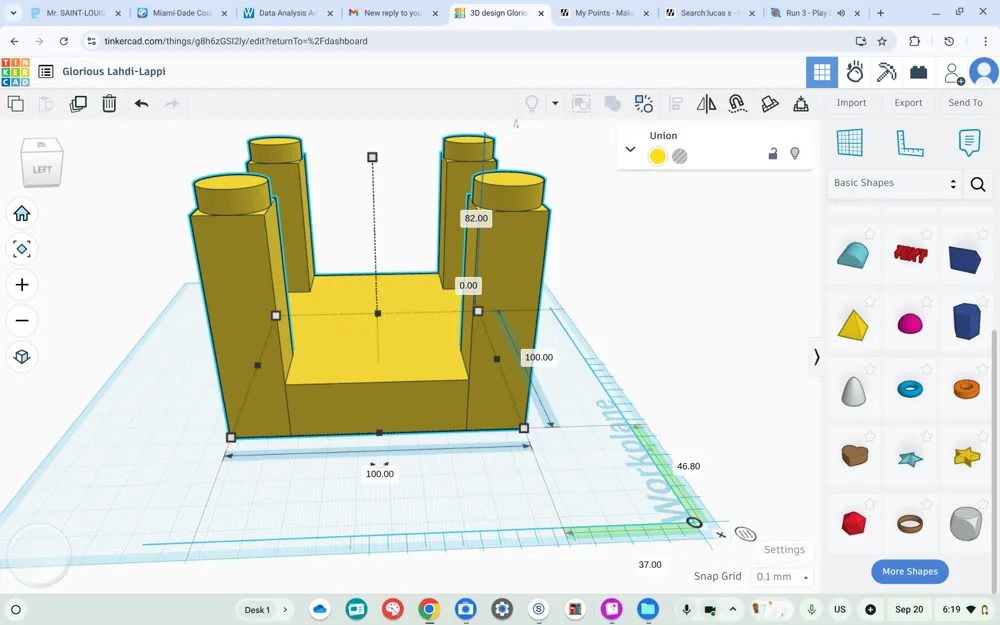
Task: Open workplane Settings
Action: [x=784, y=550]
